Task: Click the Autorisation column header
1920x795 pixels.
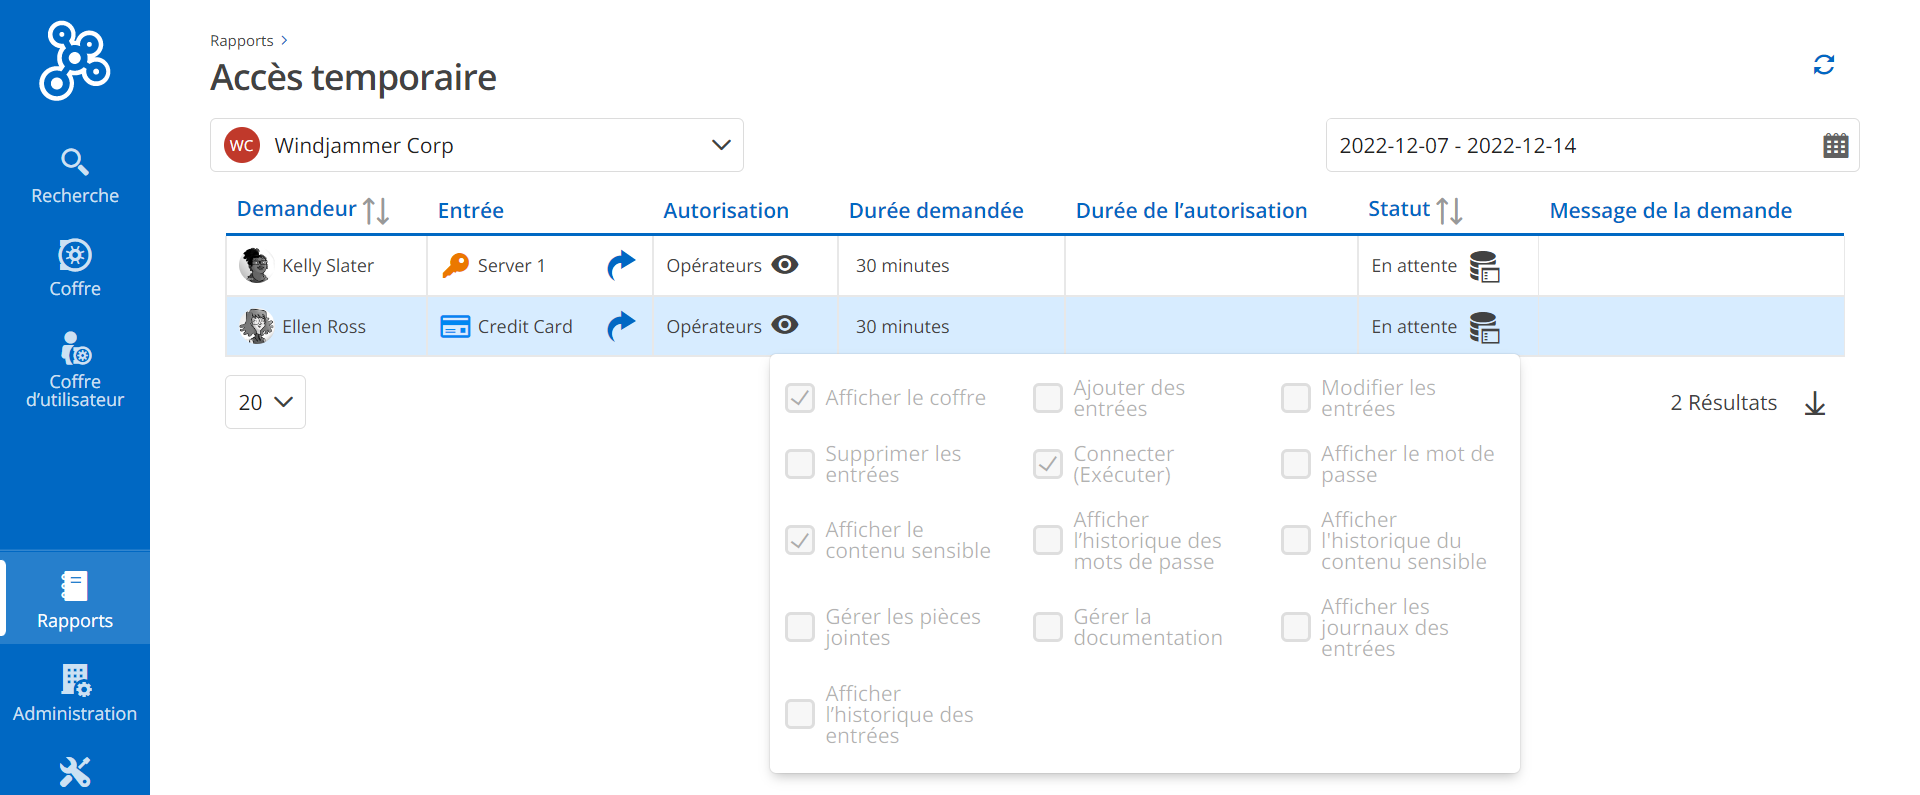Action: click(726, 211)
